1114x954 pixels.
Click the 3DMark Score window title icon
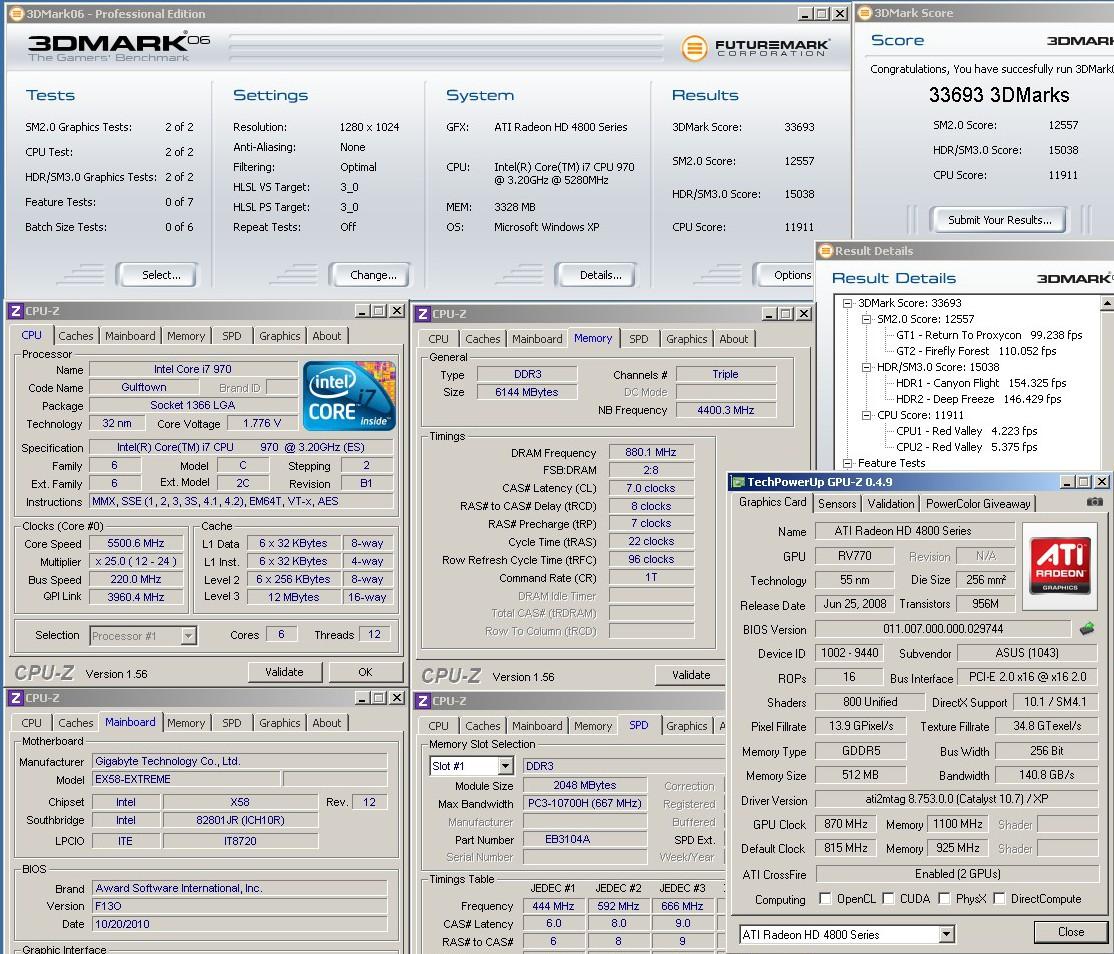click(x=865, y=13)
